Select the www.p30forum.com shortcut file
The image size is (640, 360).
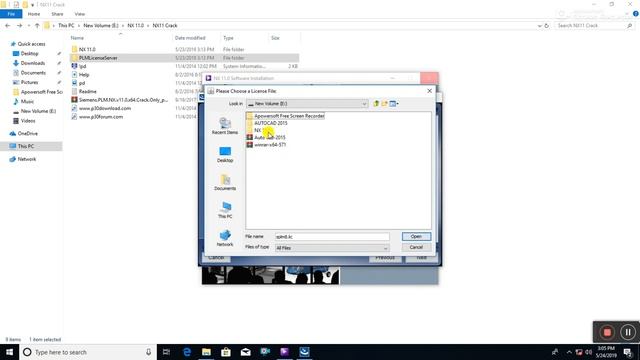tap(97, 117)
